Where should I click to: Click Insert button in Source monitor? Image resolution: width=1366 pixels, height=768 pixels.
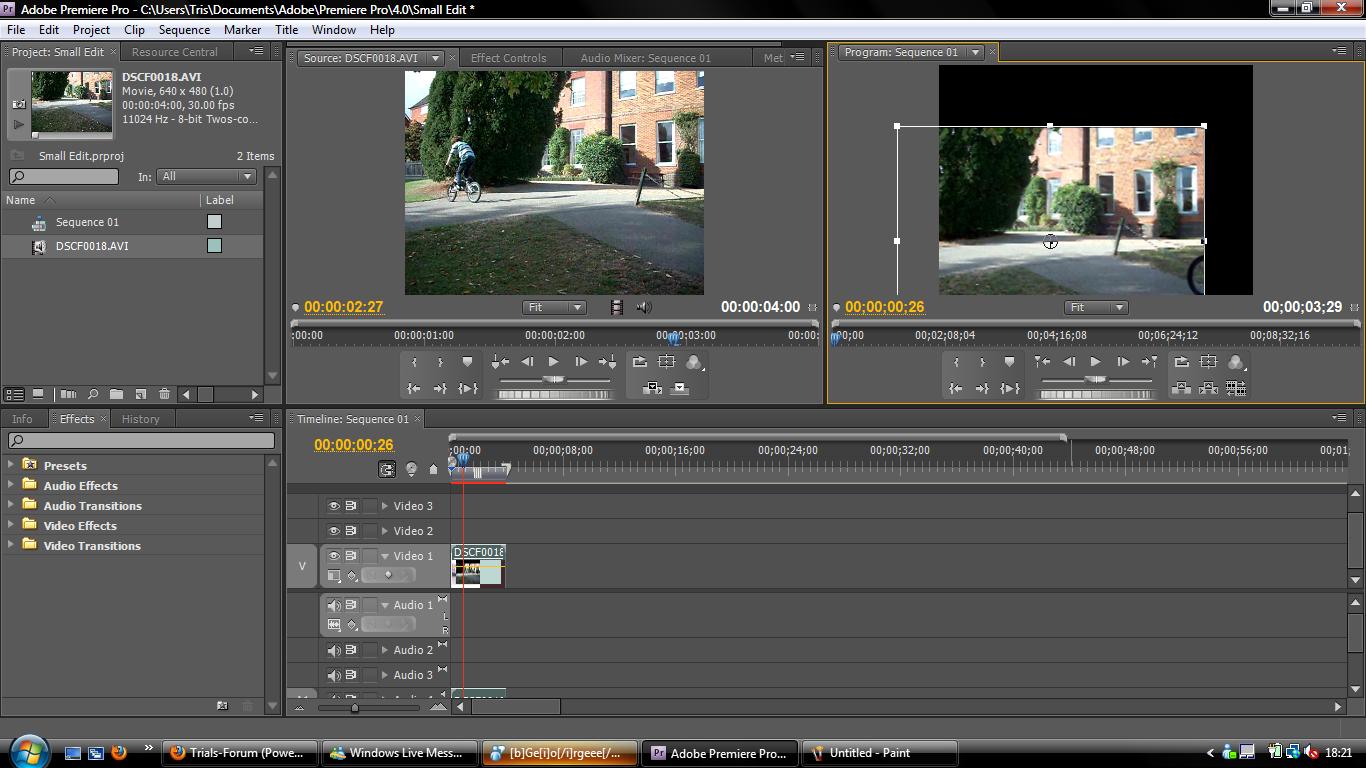[x=652, y=388]
